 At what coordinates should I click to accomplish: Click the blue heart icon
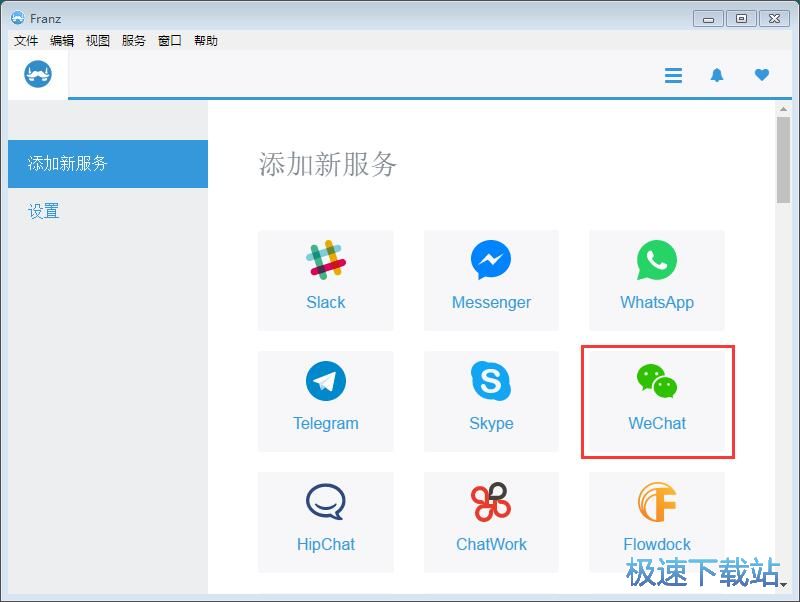click(x=762, y=74)
